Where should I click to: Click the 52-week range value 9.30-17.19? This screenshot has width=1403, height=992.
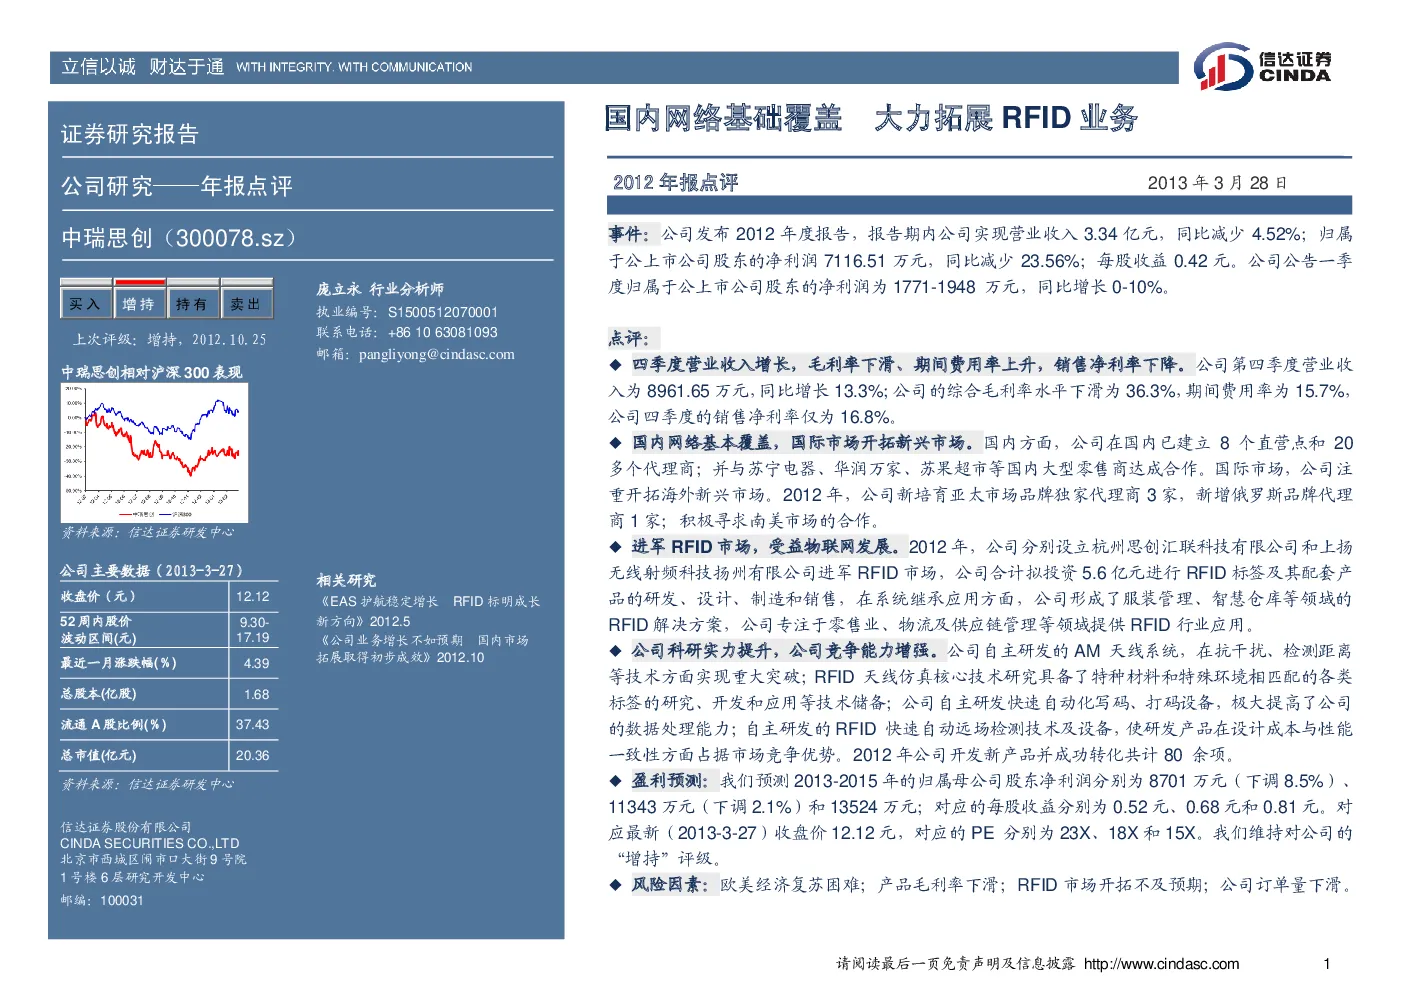pyautogui.click(x=253, y=629)
